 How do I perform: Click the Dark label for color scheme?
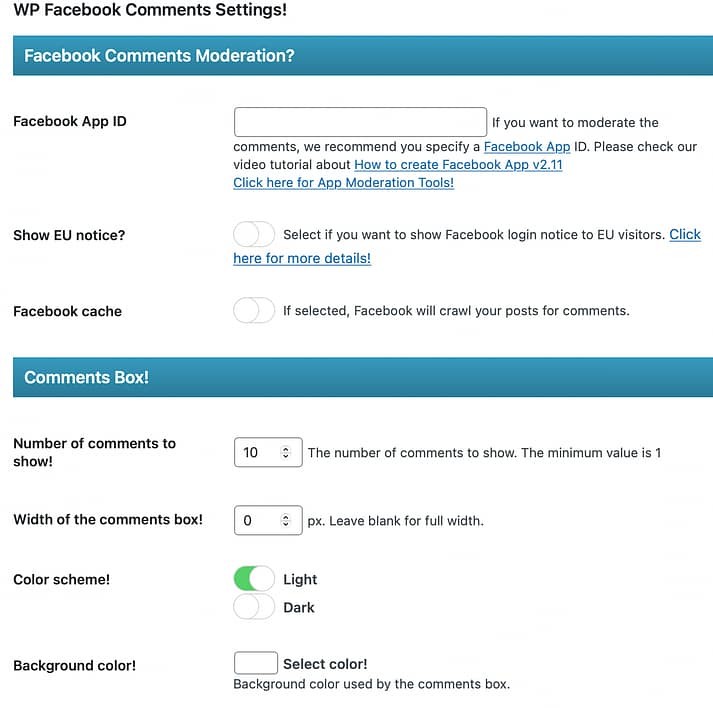click(x=299, y=607)
